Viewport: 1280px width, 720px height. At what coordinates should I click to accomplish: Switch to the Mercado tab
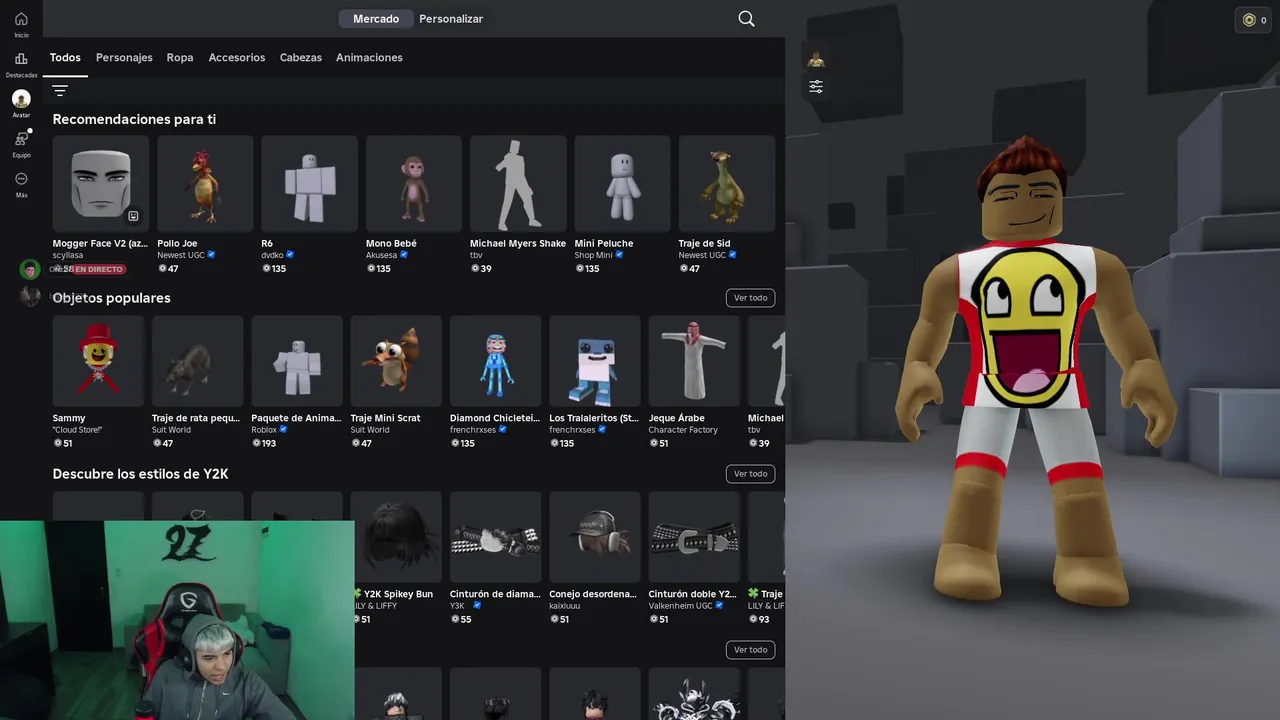tap(376, 19)
